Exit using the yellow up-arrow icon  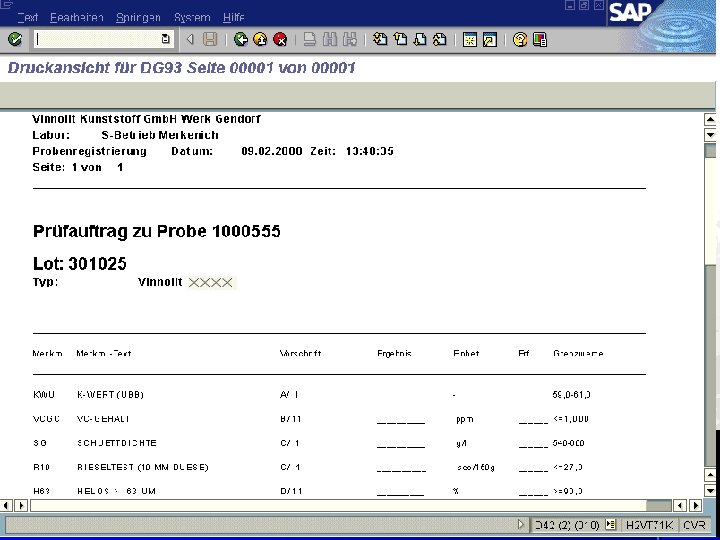260,39
